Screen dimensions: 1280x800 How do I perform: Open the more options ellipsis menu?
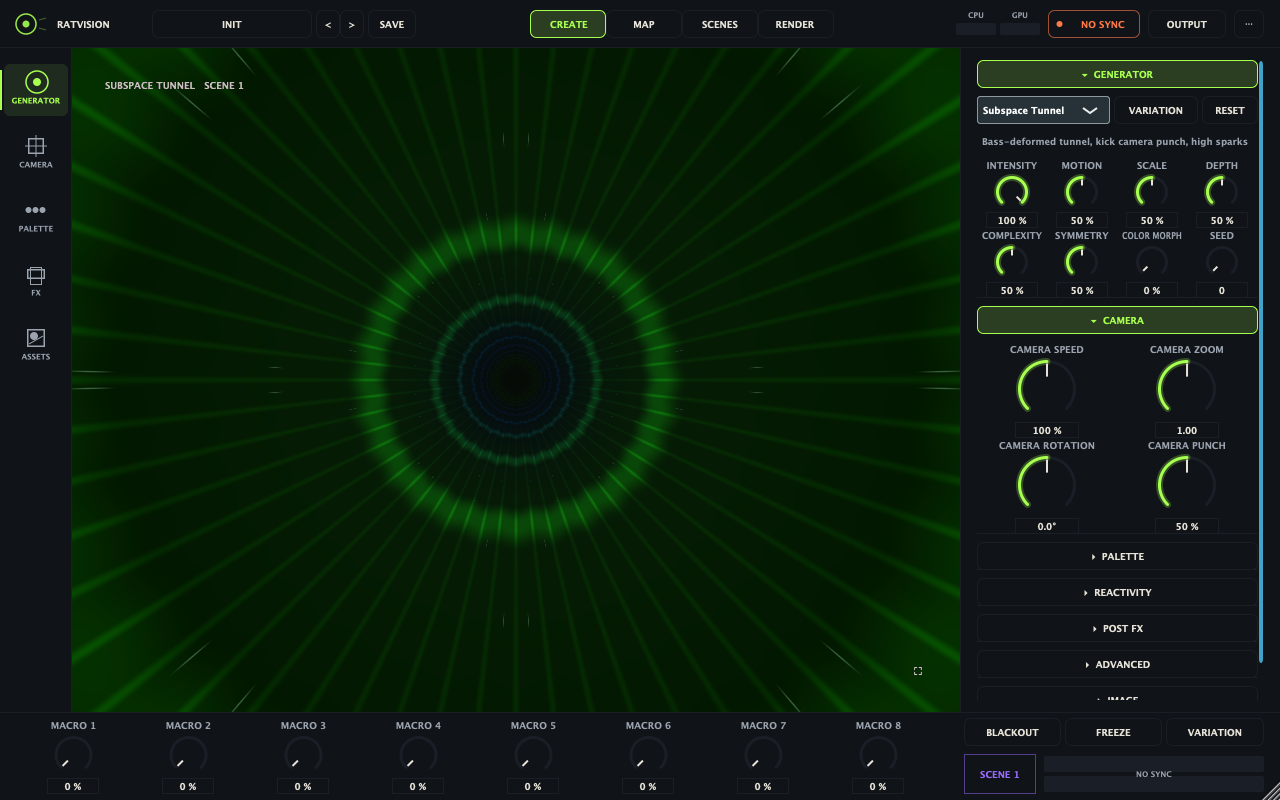pyautogui.click(x=1248, y=24)
